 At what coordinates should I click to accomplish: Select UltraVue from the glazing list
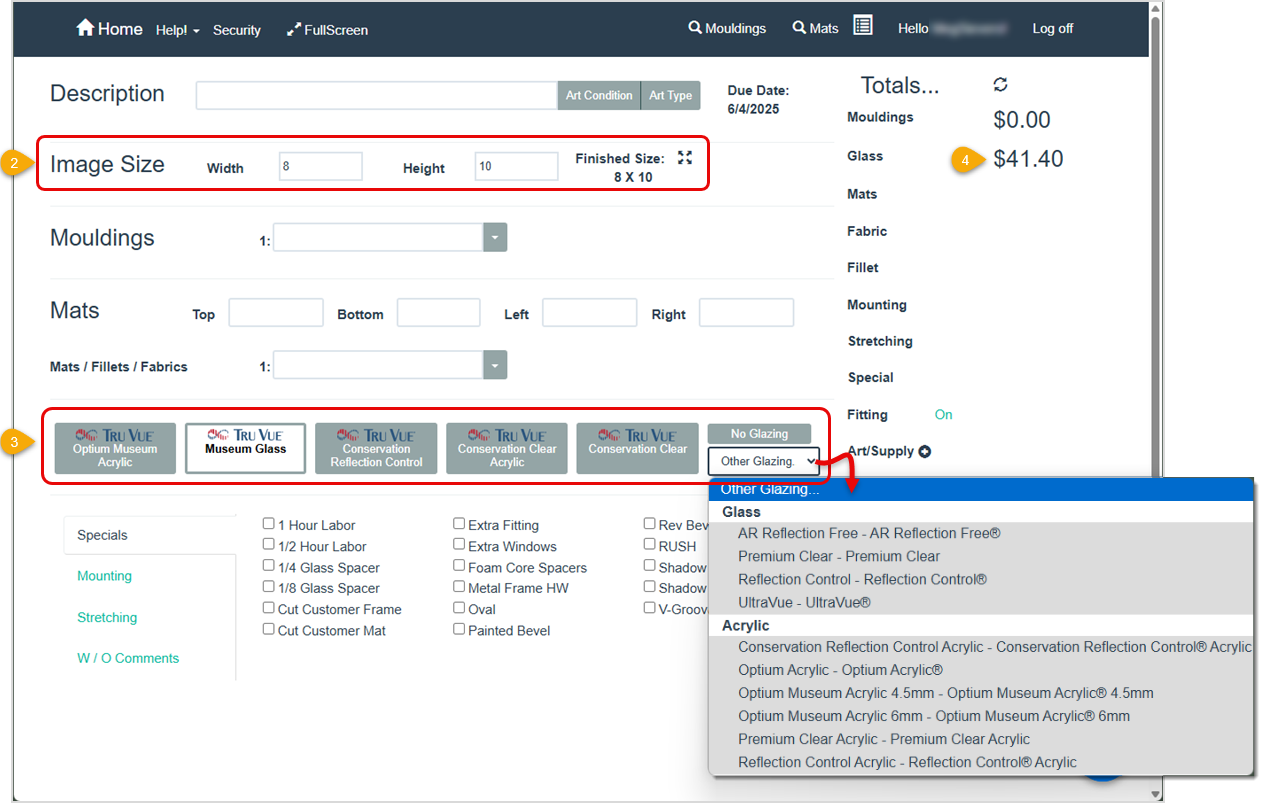coord(804,602)
